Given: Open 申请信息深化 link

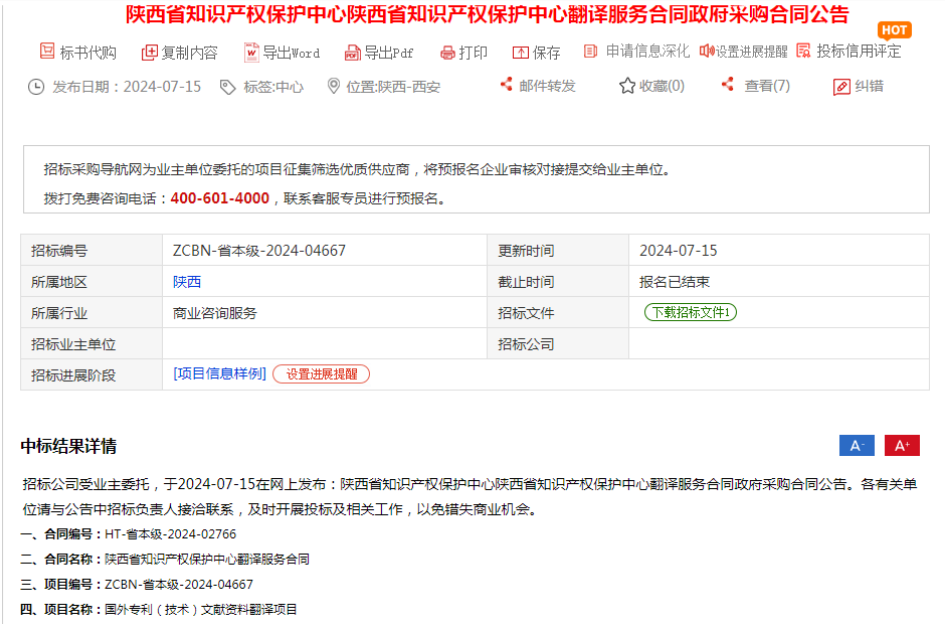Looking at the screenshot, I should (x=647, y=51).
